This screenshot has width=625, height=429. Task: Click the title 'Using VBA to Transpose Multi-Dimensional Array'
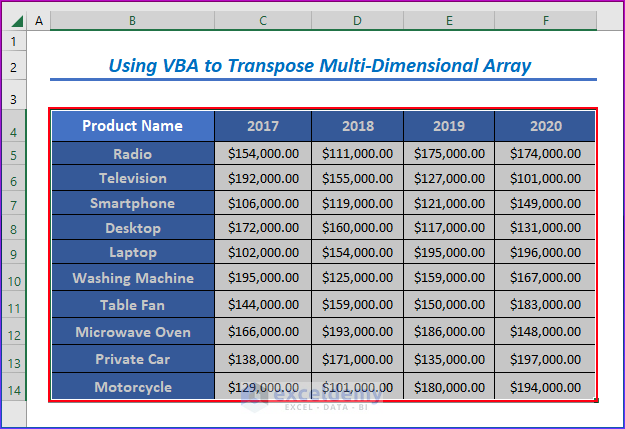[x=320, y=66]
